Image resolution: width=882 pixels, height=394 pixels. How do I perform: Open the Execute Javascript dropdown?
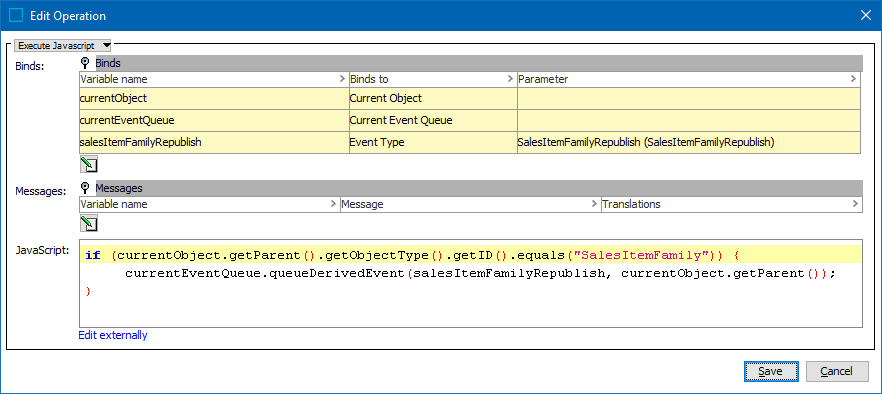[62, 46]
